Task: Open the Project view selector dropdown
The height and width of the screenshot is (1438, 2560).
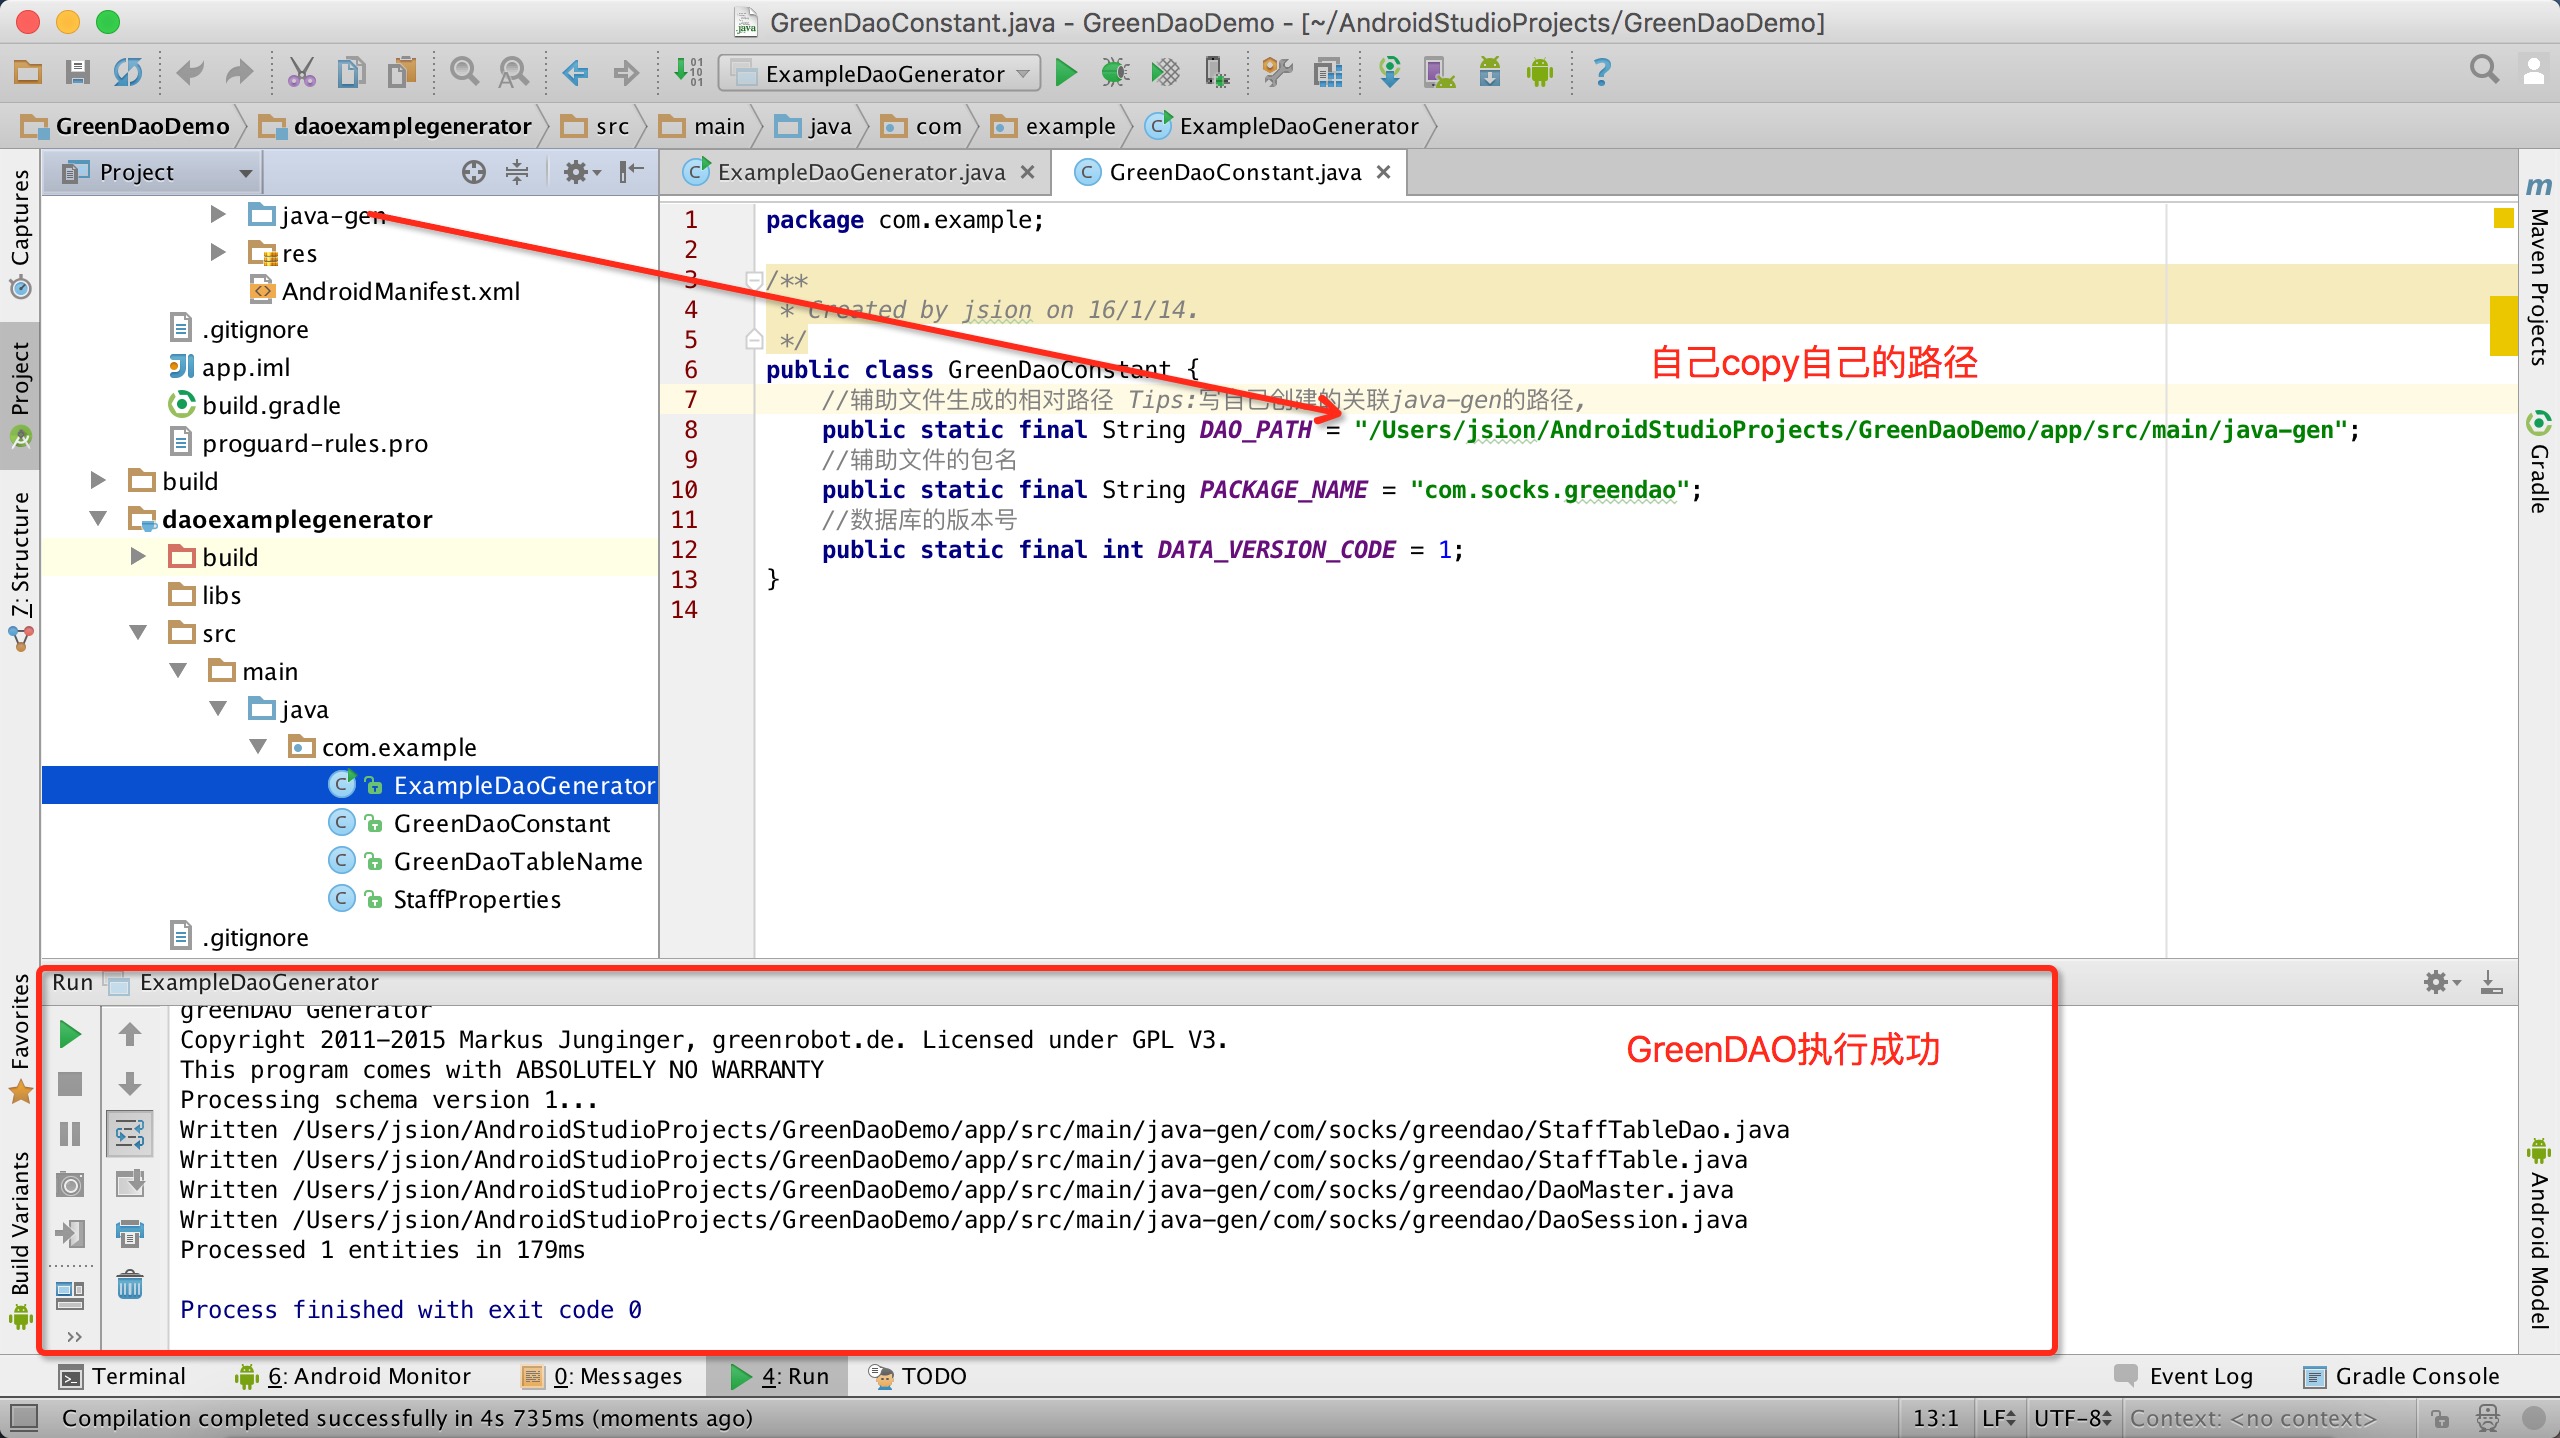Action: (x=155, y=172)
